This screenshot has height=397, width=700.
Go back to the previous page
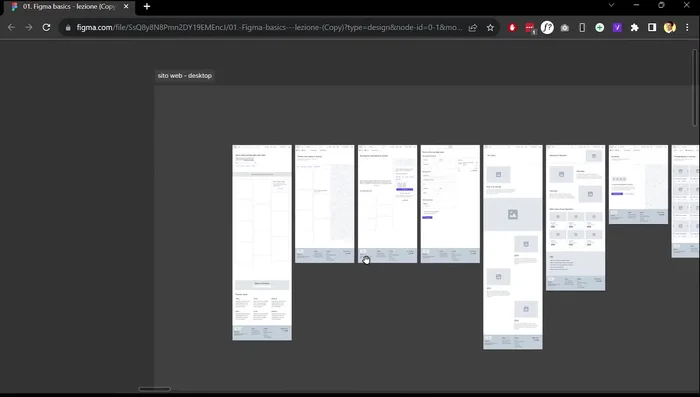[x=11, y=27]
